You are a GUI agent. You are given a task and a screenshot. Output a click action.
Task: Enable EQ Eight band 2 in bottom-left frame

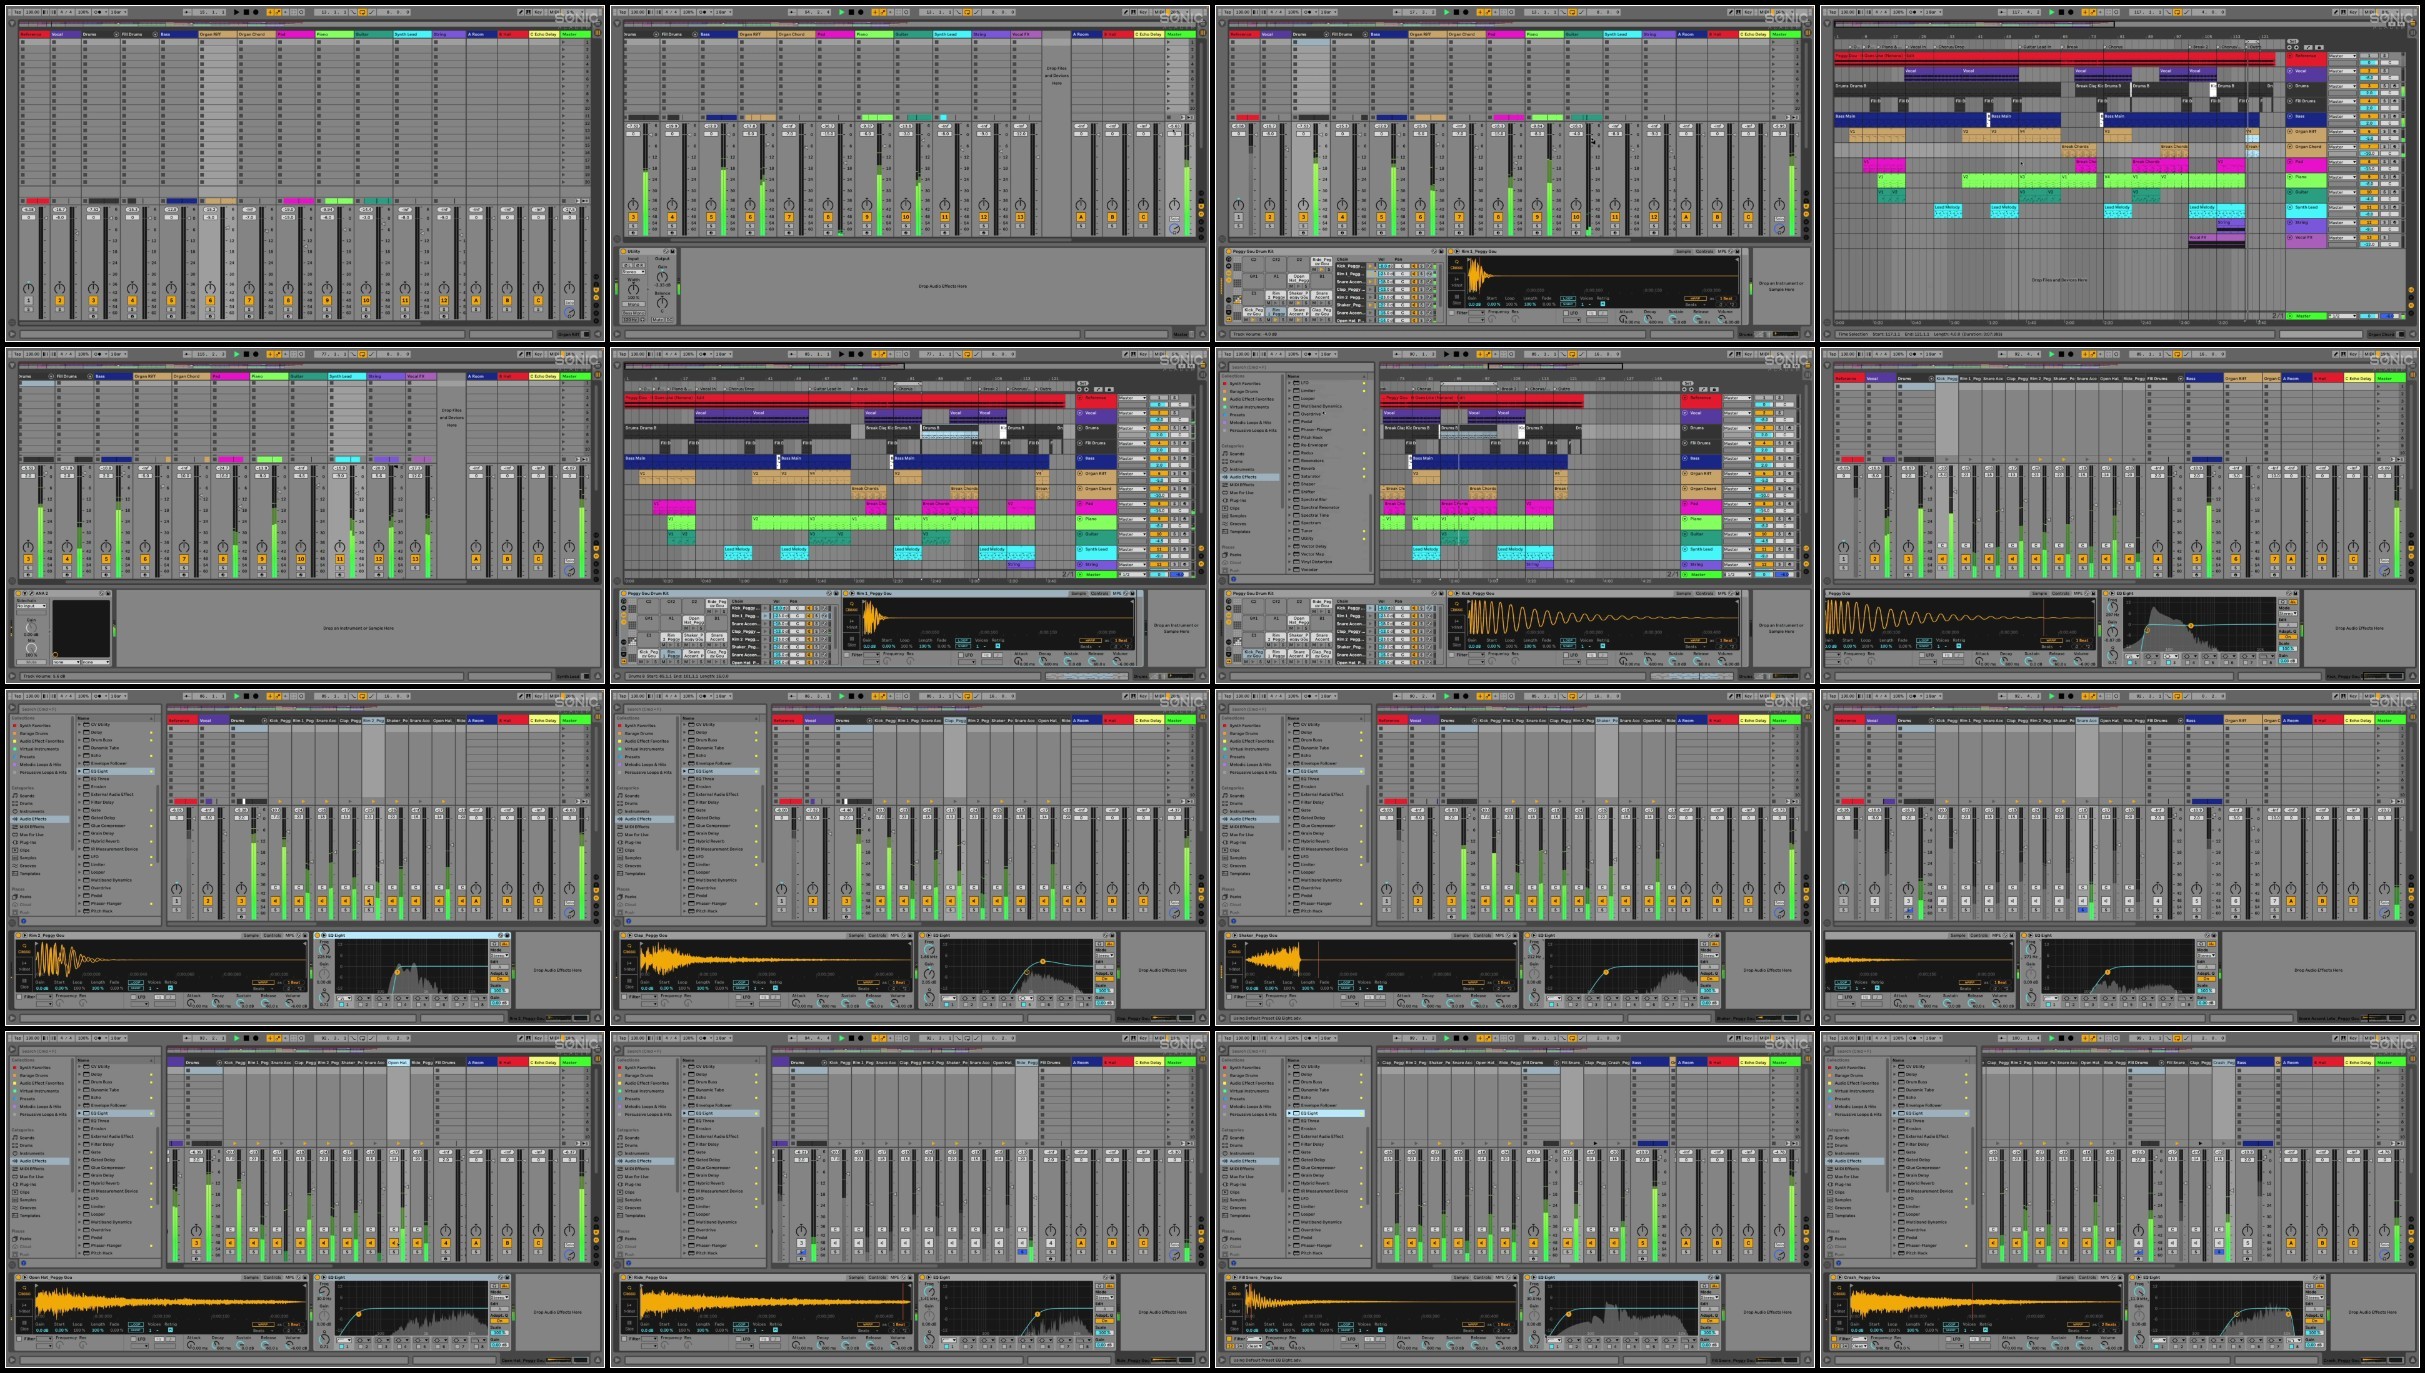361,1346
